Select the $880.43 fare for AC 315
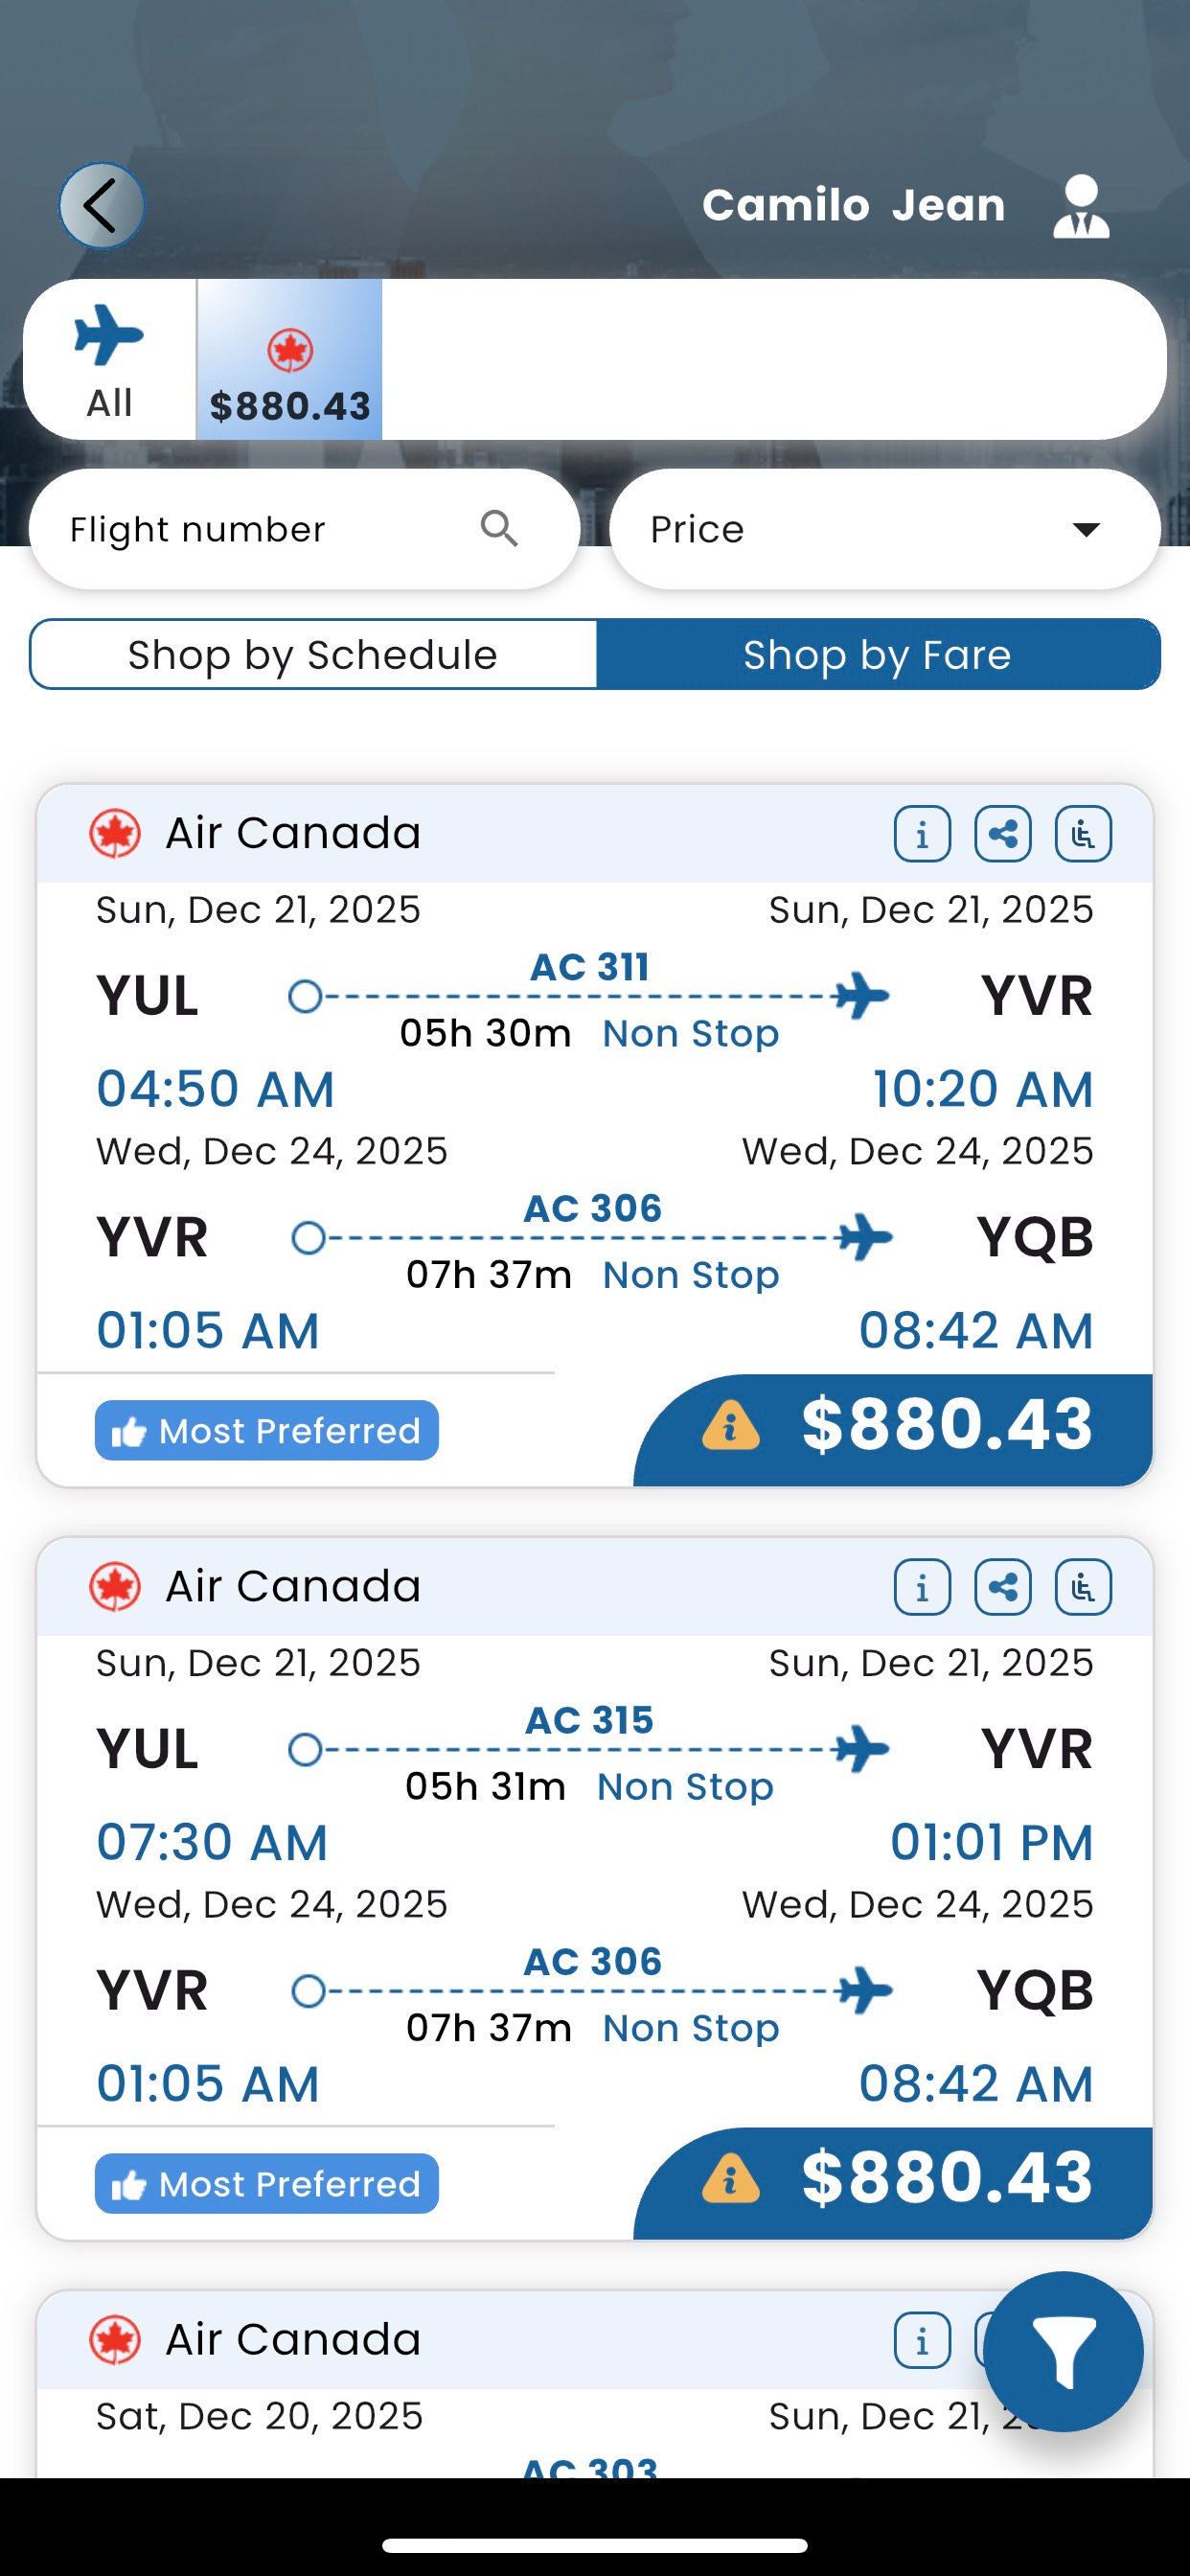This screenshot has height=2576, width=1190. (945, 2178)
